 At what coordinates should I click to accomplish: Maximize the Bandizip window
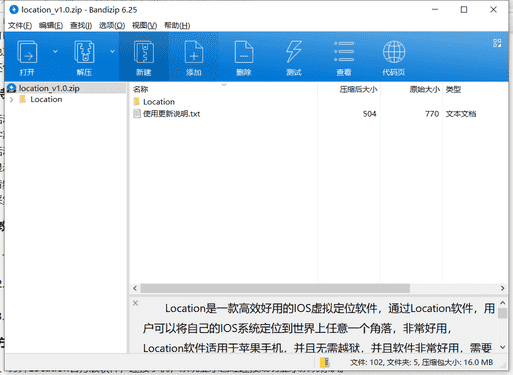coord(464,10)
